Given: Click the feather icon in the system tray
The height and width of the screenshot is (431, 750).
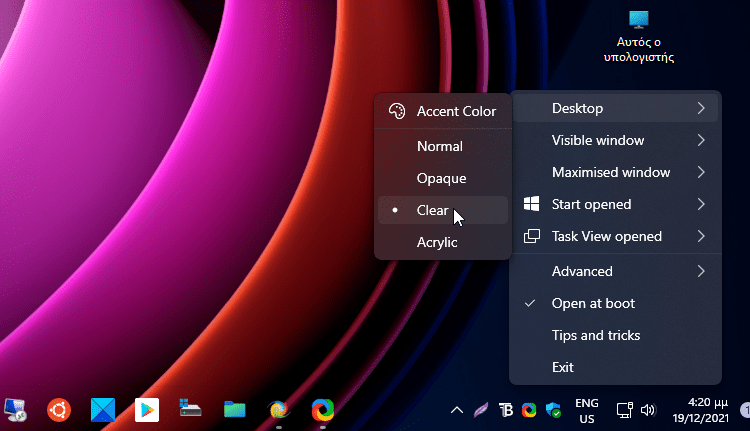Looking at the screenshot, I should 481,410.
